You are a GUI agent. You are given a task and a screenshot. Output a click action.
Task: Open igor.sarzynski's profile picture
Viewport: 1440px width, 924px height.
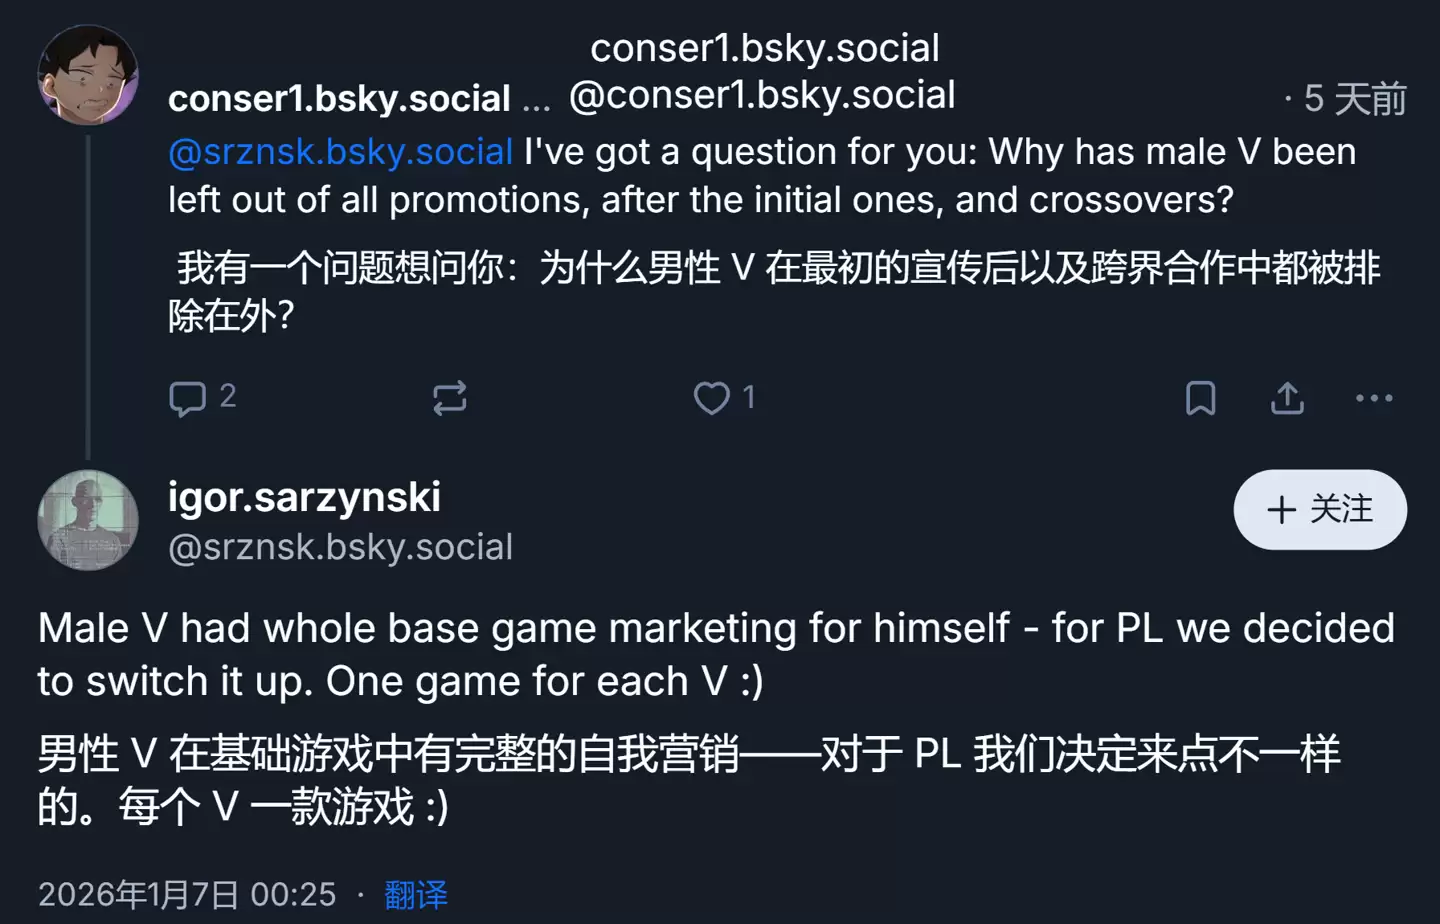(x=87, y=520)
